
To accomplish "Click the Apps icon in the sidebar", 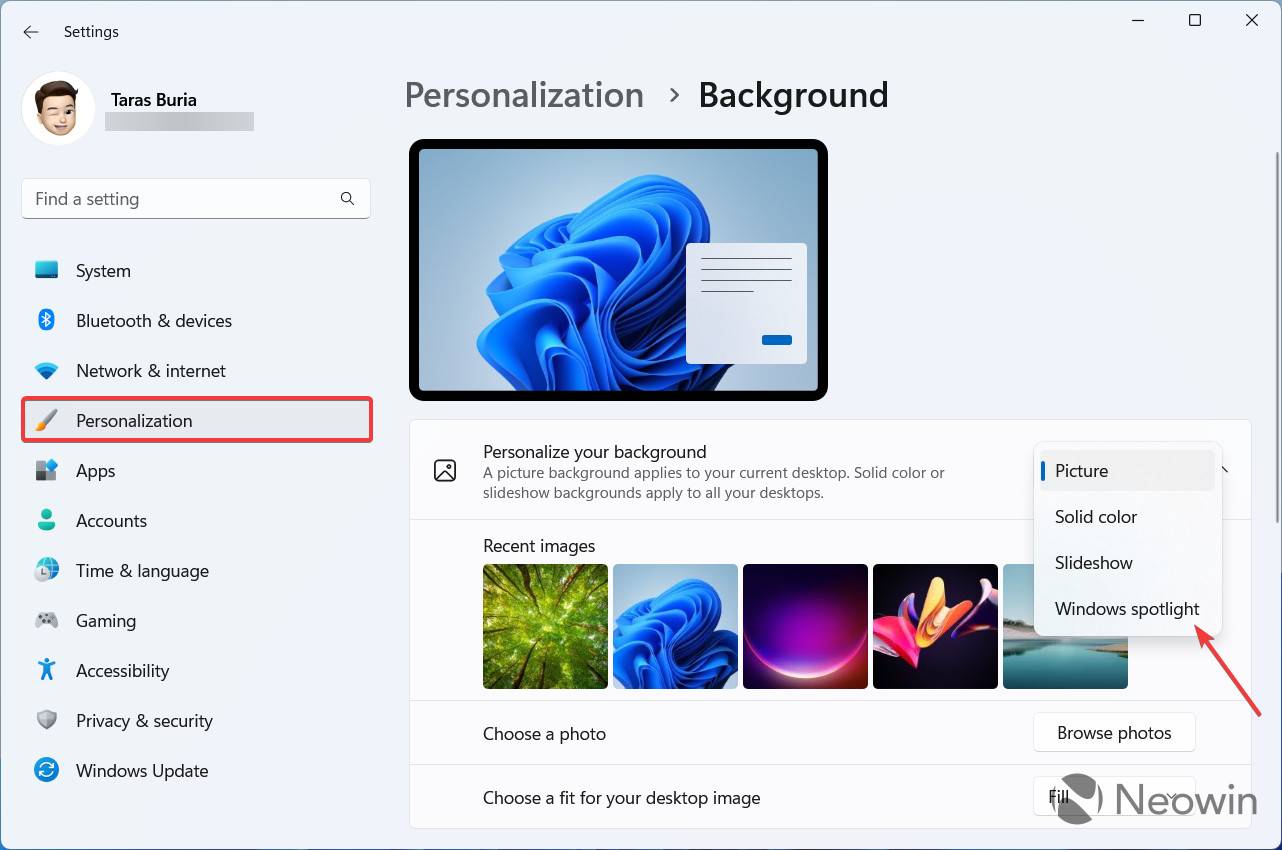I will tap(46, 470).
